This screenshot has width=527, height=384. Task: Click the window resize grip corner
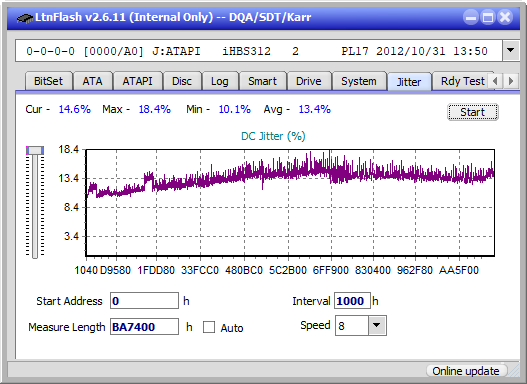pos(514,371)
